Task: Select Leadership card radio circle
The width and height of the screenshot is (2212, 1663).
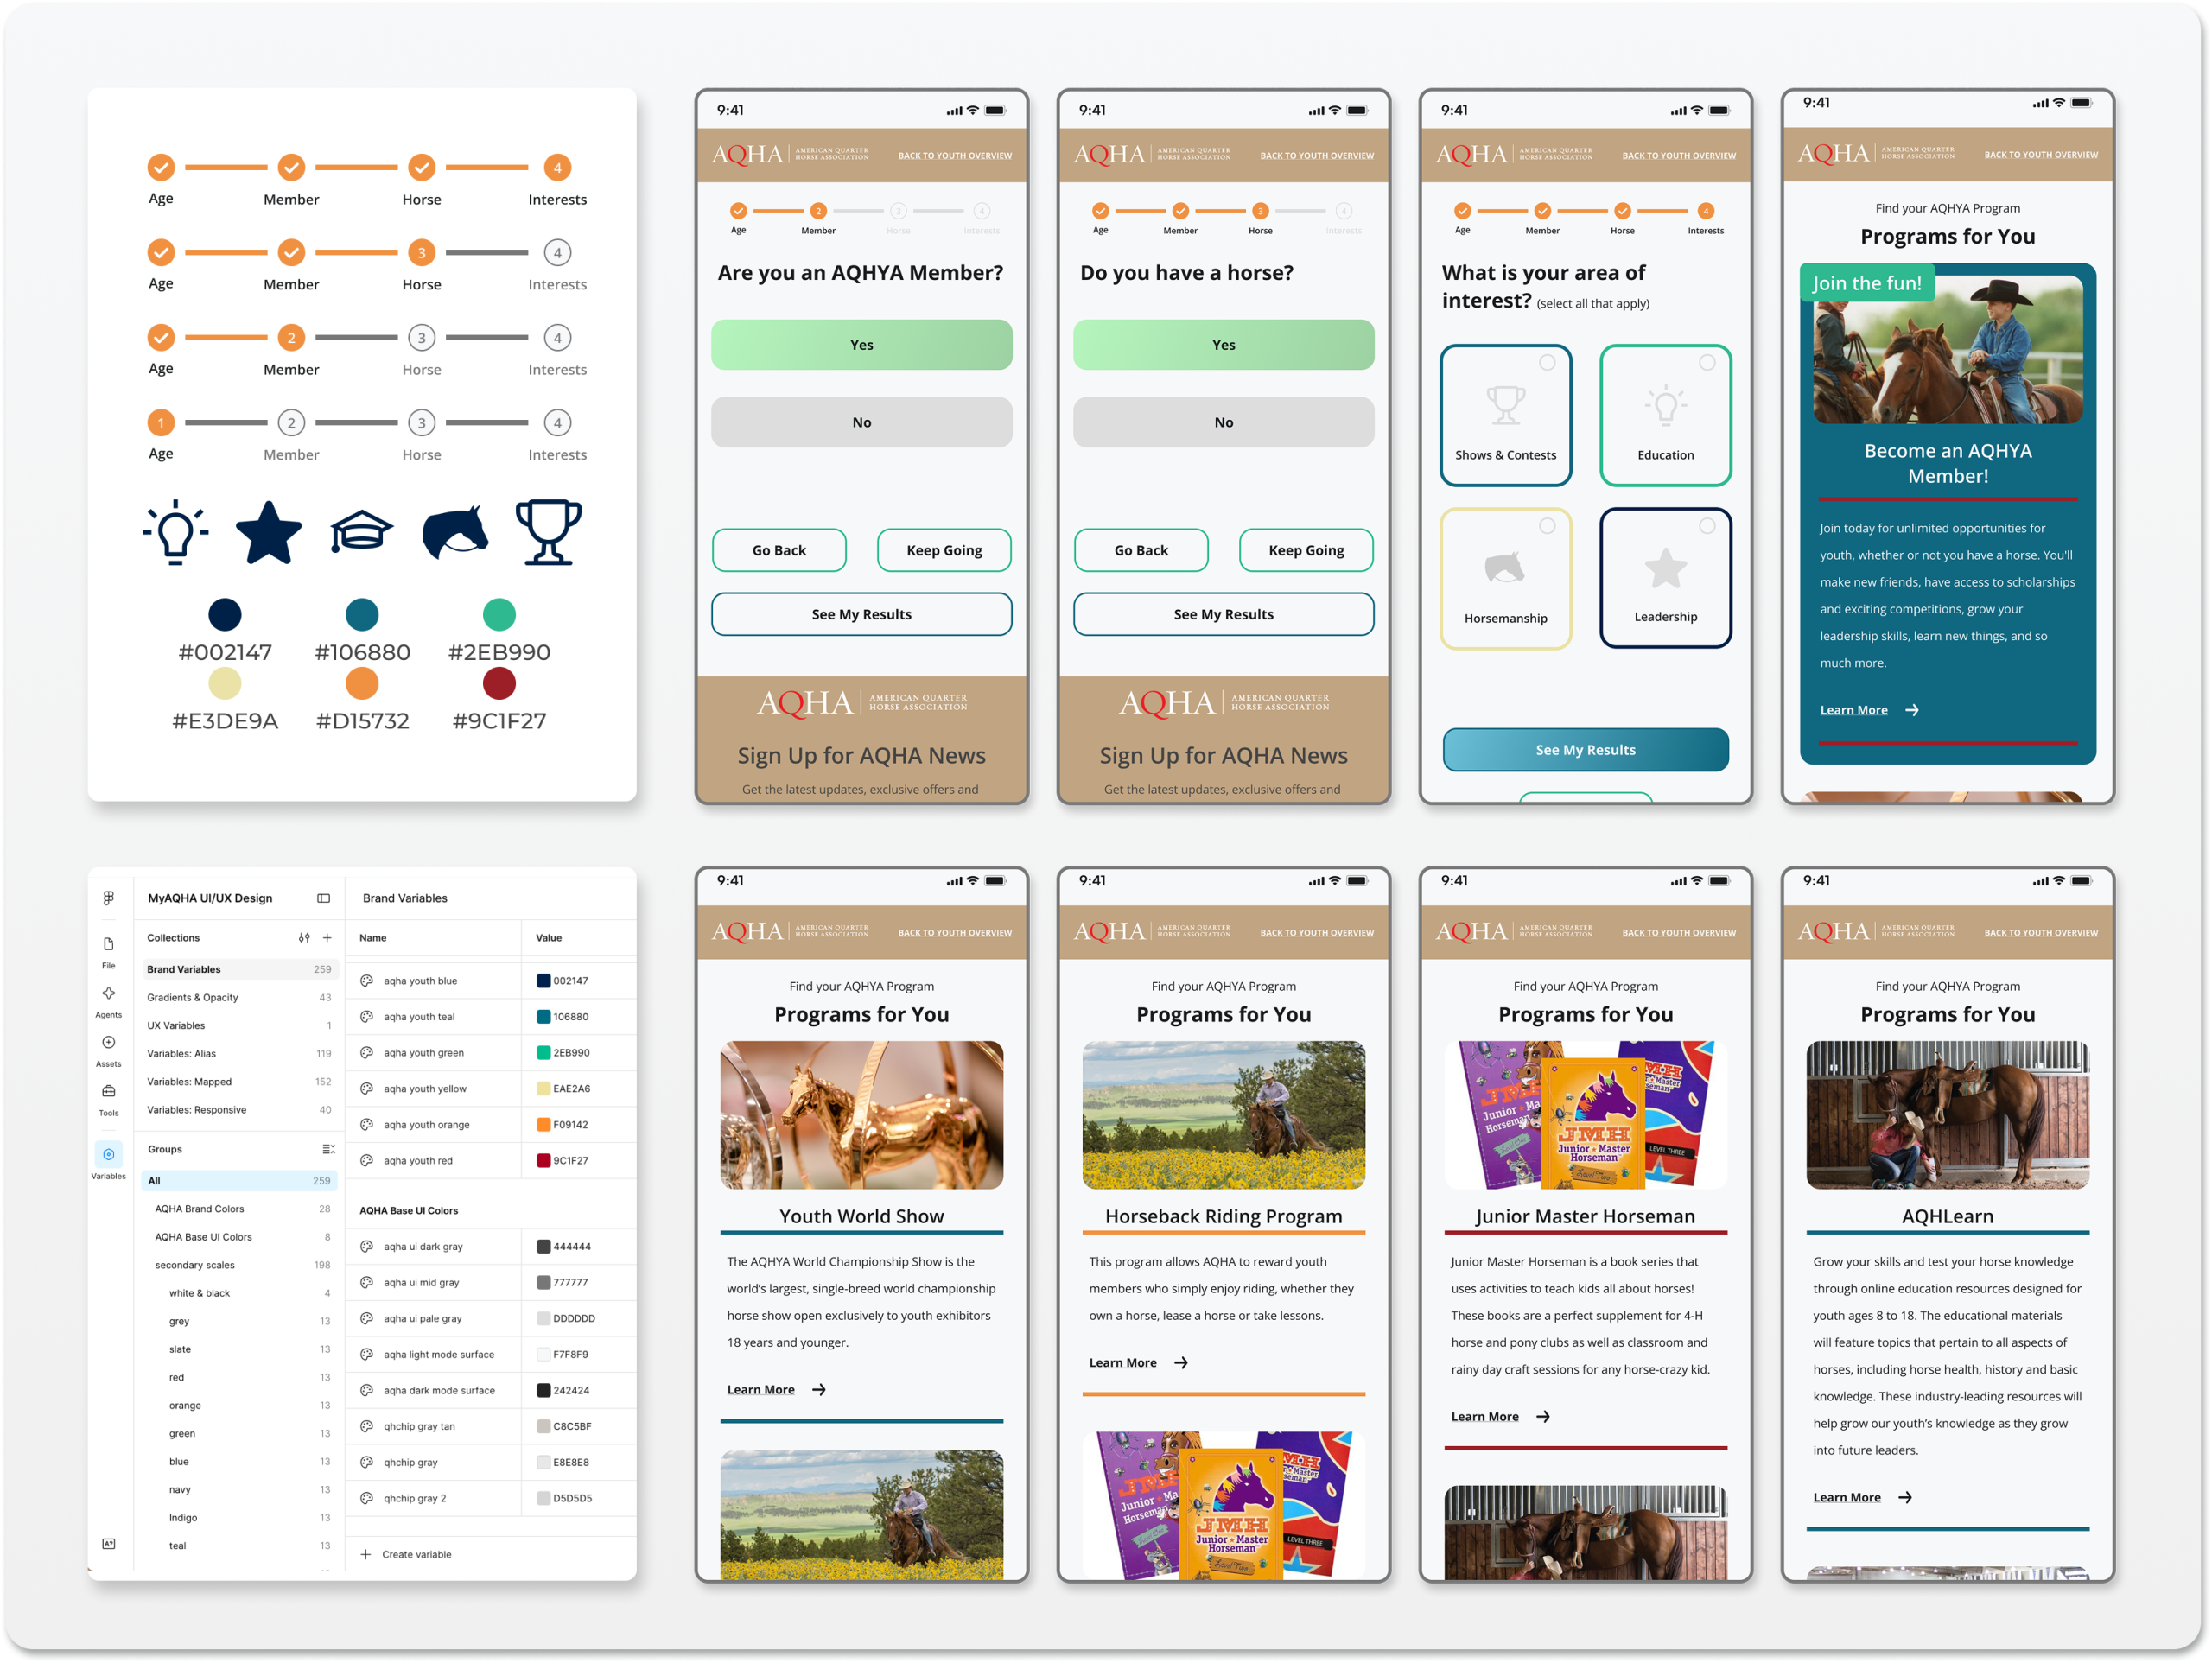Action: point(1707,526)
